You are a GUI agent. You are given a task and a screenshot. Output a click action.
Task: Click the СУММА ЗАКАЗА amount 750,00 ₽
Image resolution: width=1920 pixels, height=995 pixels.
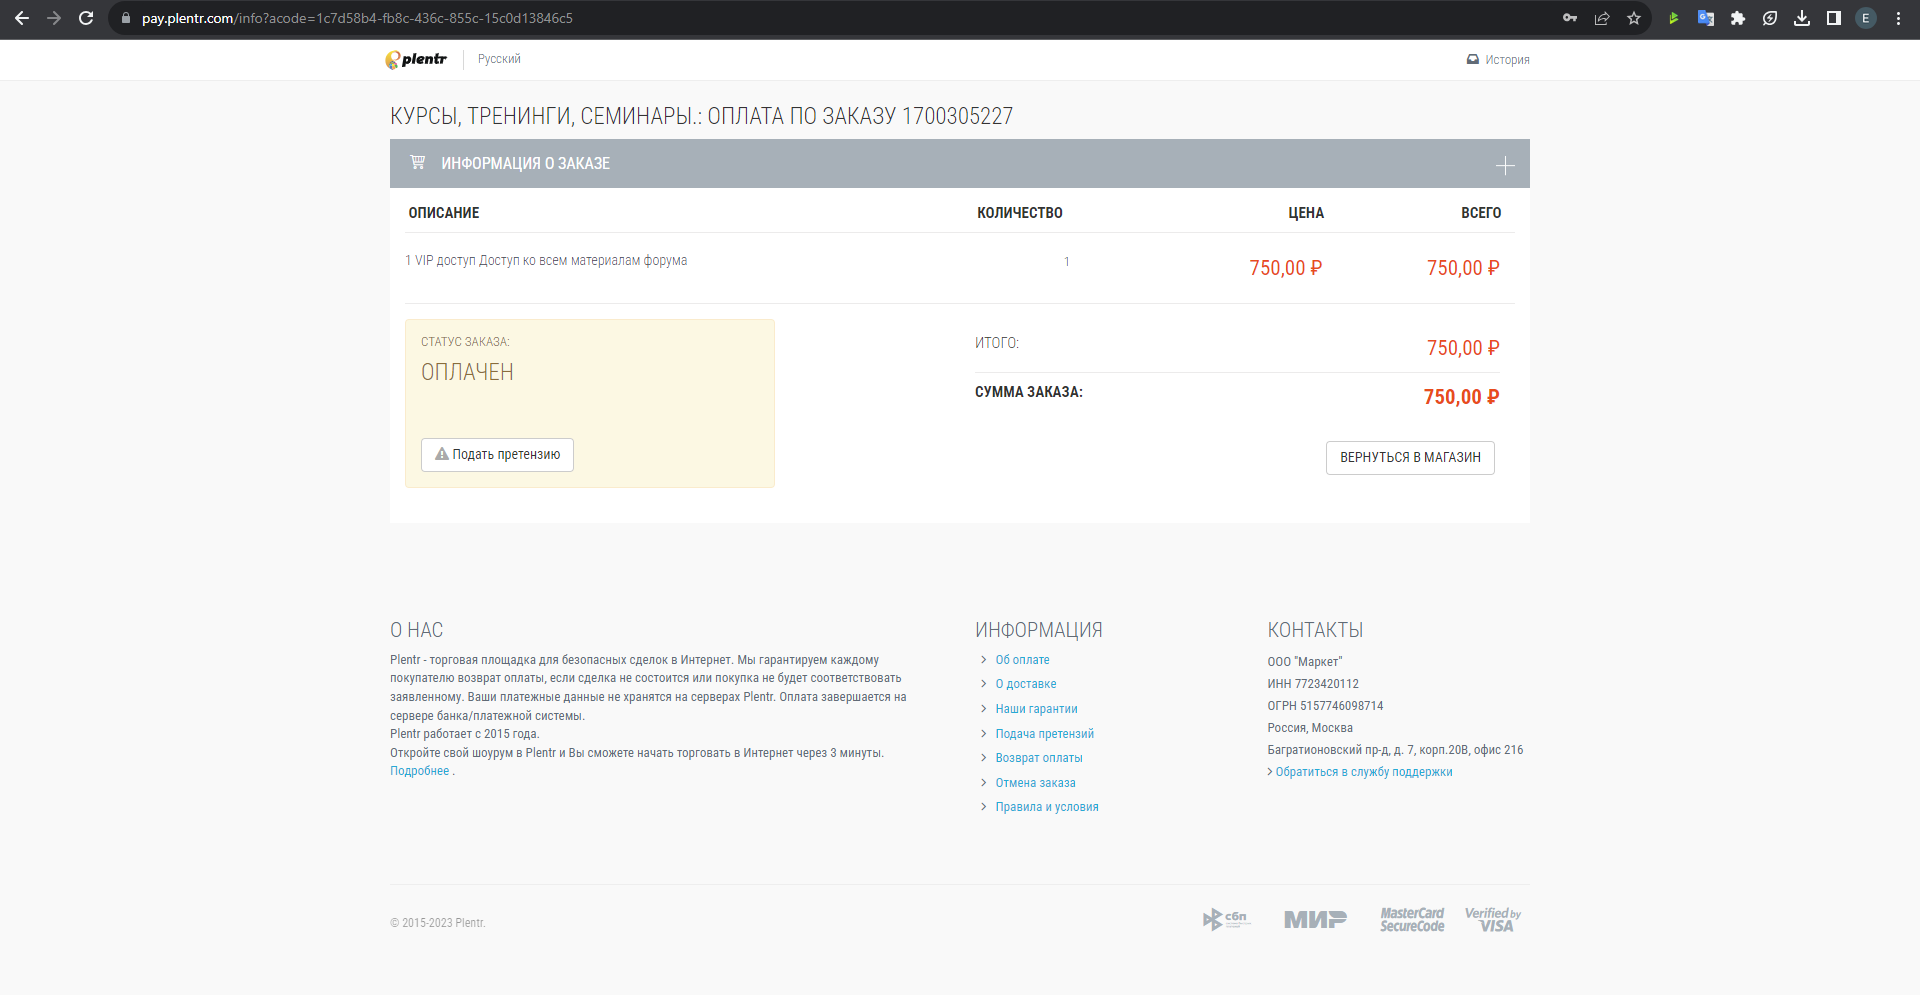tap(1461, 397)
